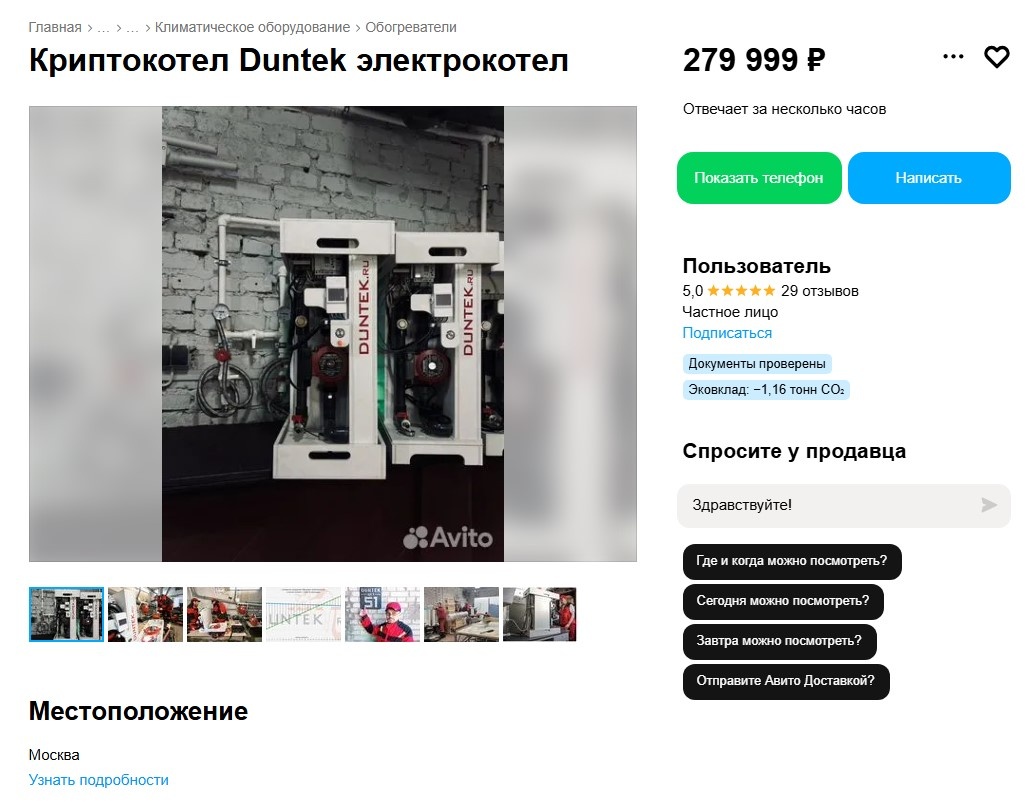View the graph chart thumbnail
1032x810 pixels.
[x=303, y=615]
